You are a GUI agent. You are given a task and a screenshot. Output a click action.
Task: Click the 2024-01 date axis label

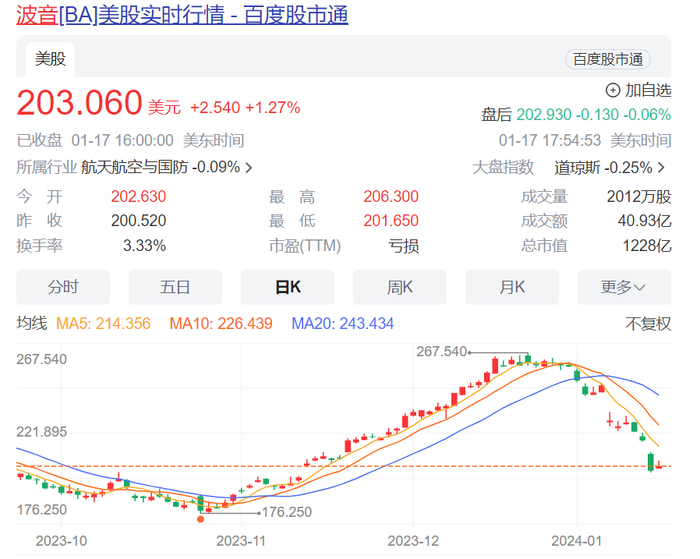tap(577, 541)
